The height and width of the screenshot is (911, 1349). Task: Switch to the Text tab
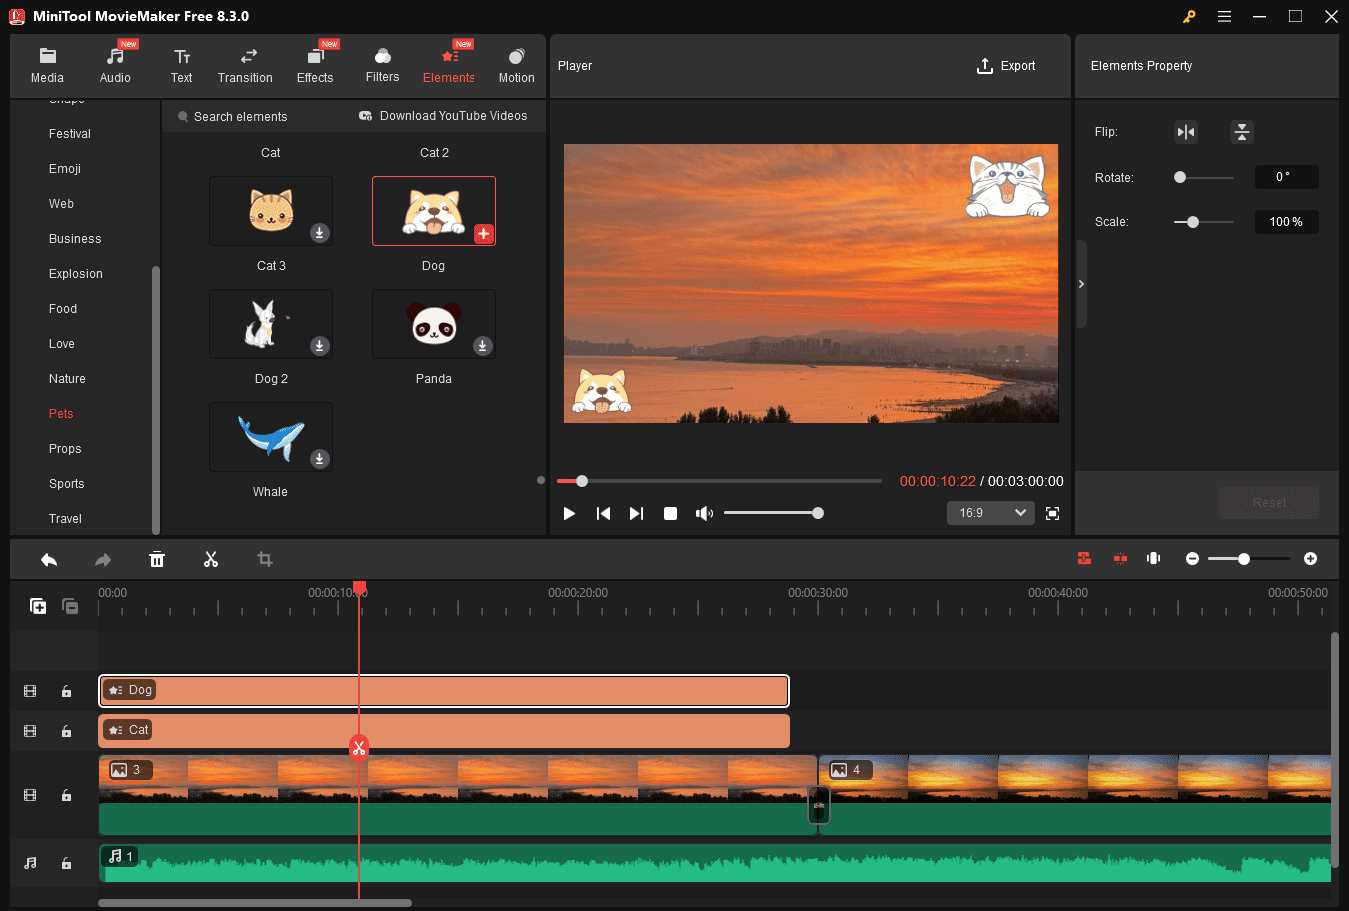(181, 66)
